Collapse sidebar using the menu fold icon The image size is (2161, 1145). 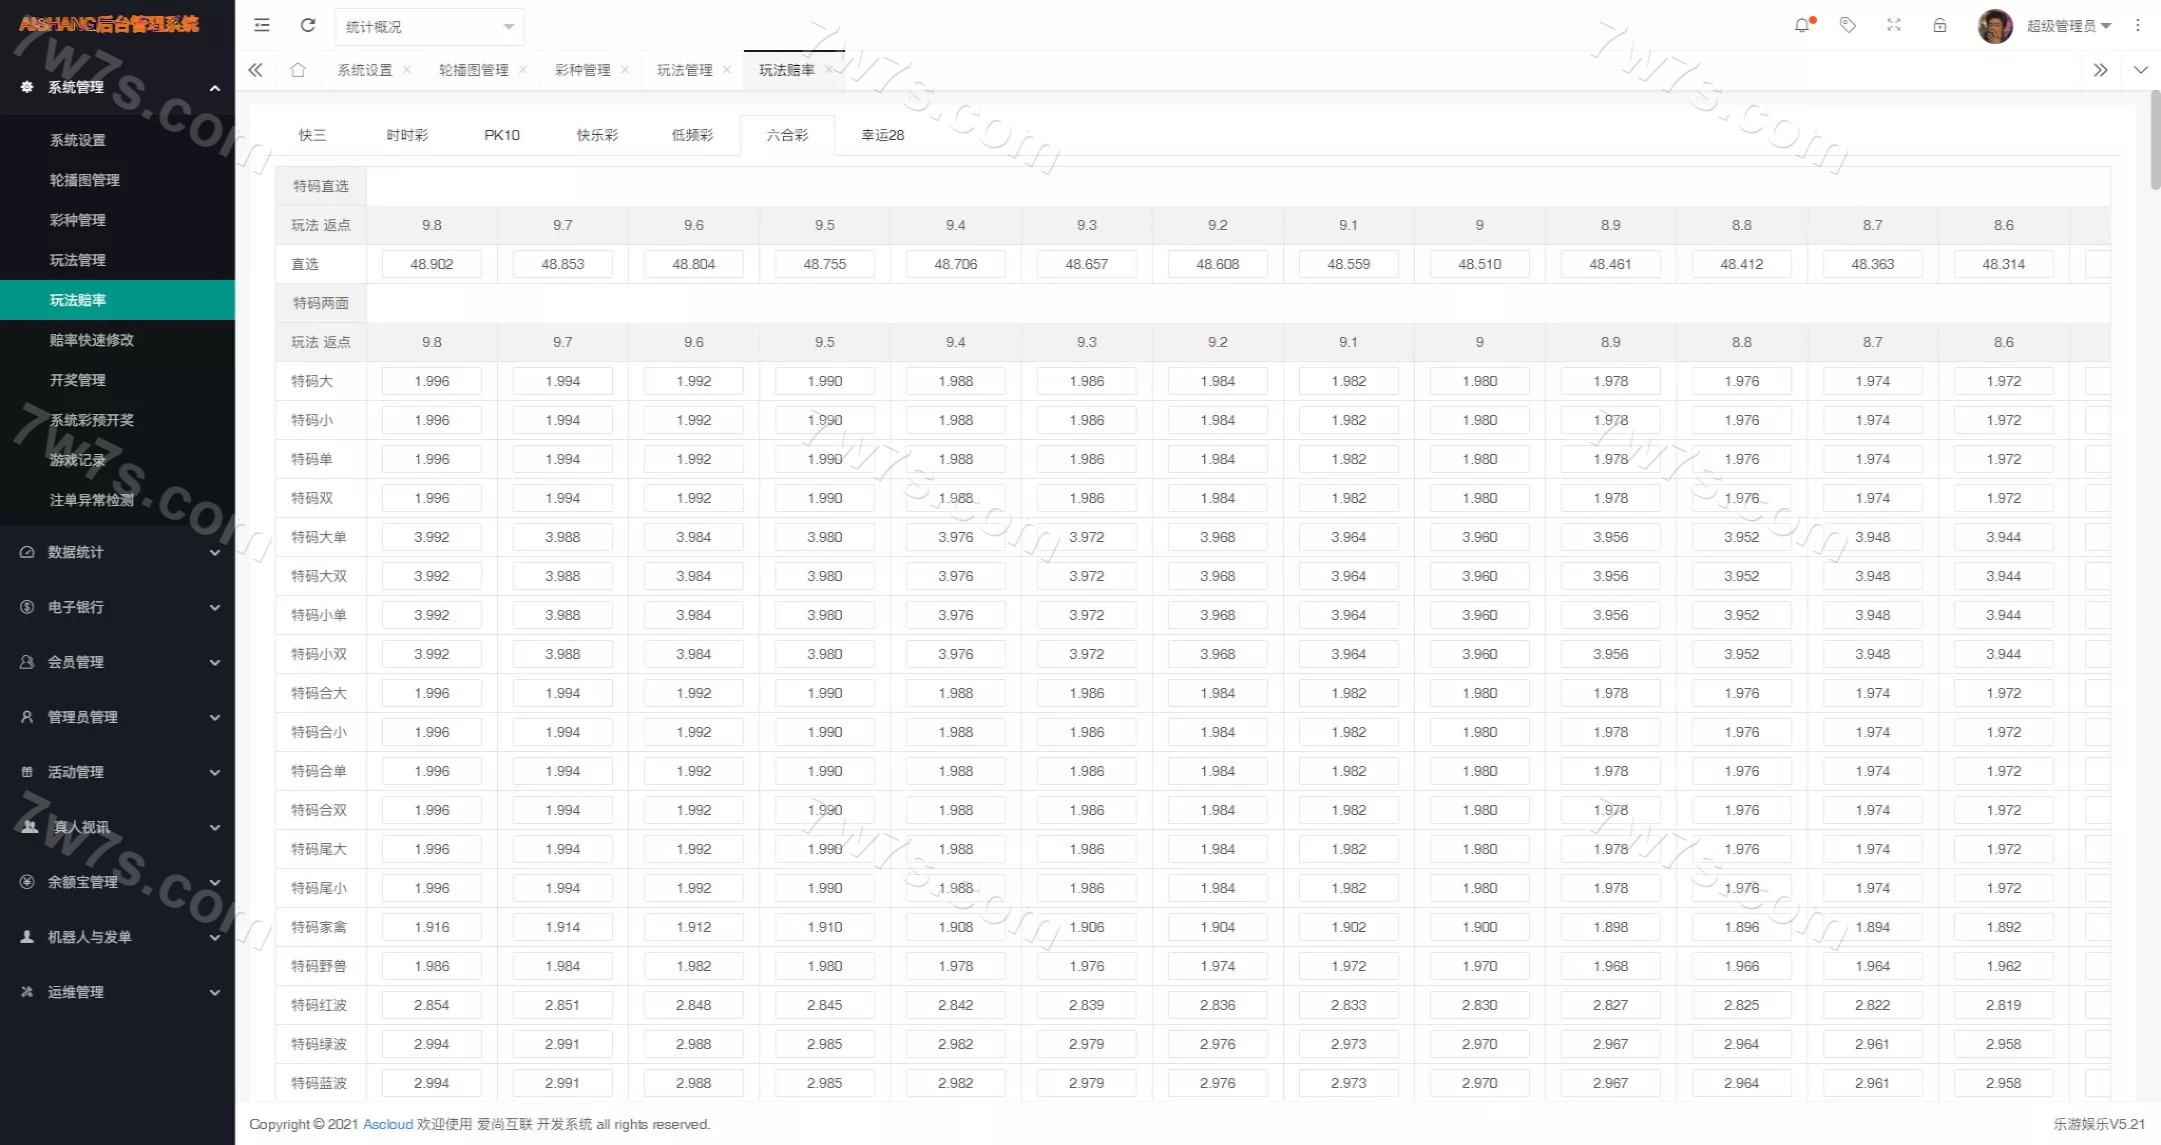click(x=262, y=26)
